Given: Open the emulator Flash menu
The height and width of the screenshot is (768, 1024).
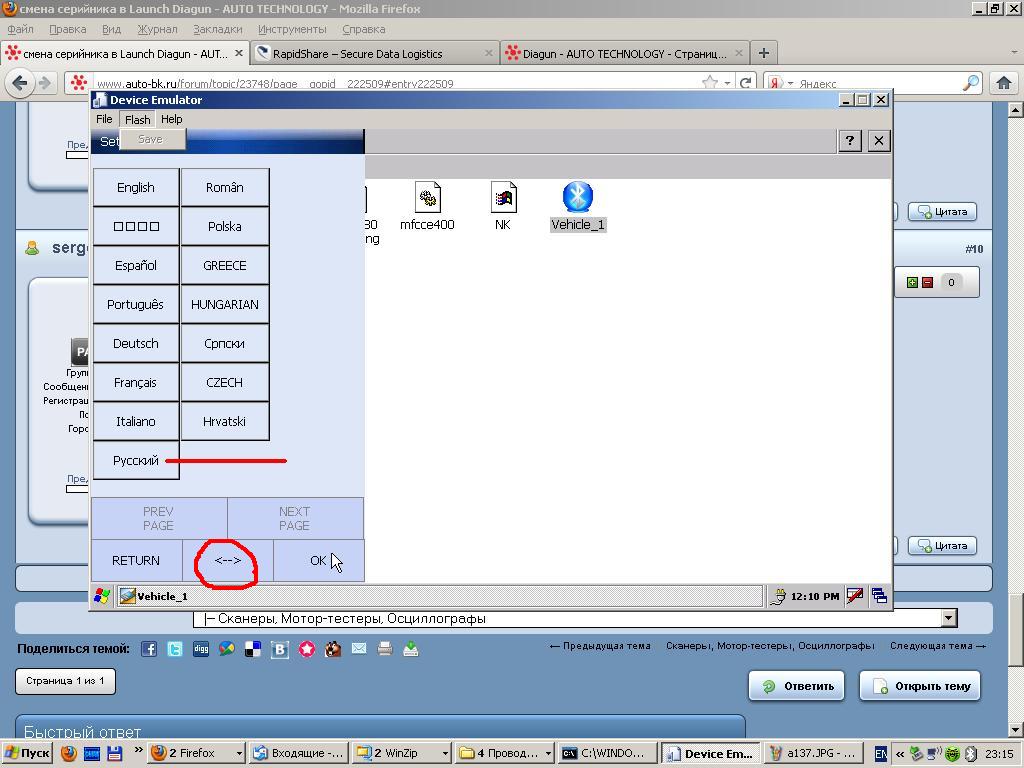Looking at the screenshot, I should (138, 119).
